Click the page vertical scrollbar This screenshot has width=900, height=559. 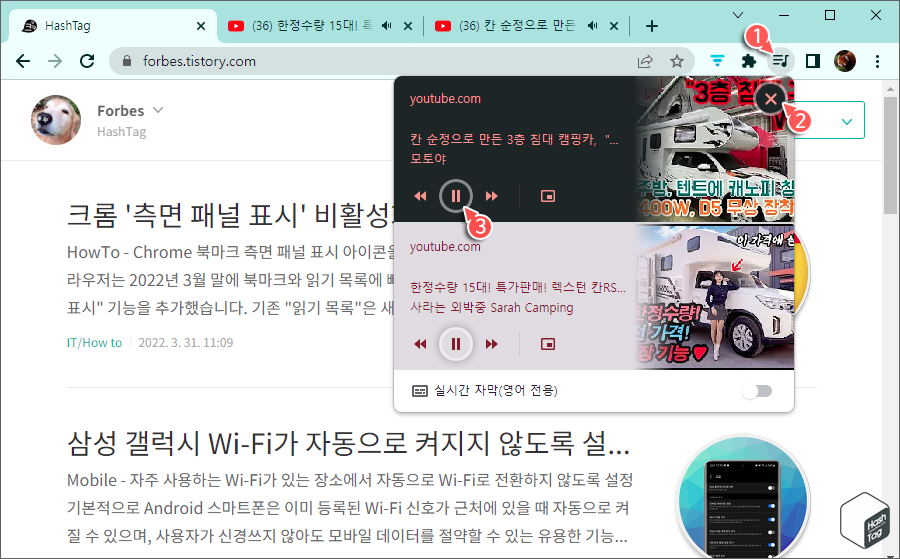(x=890, y=155)
